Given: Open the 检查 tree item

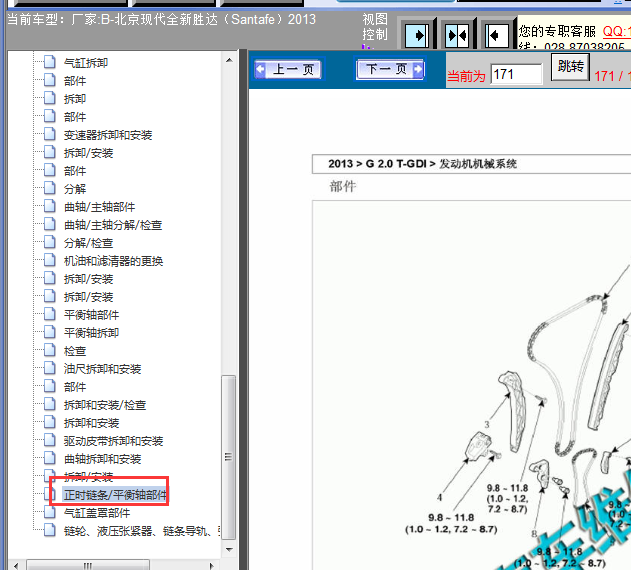Looking at the screenshot, I should coord(75,351).
